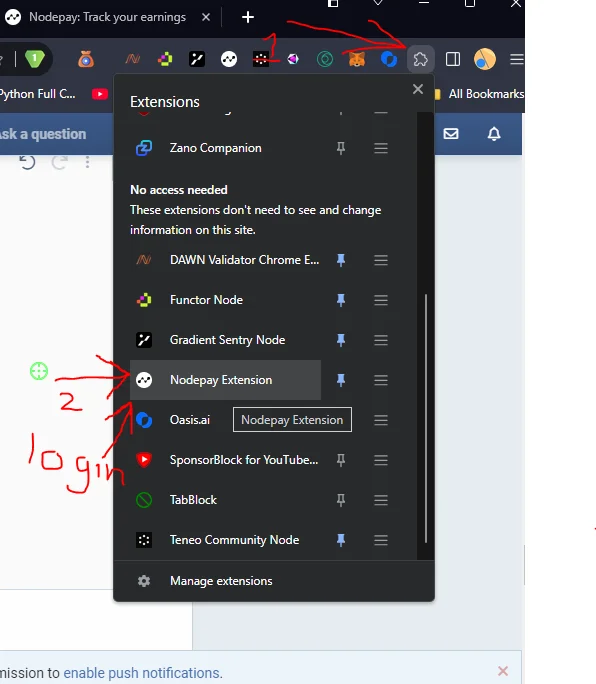Unpin the DAWN Validator extension

tap(341, 260)
